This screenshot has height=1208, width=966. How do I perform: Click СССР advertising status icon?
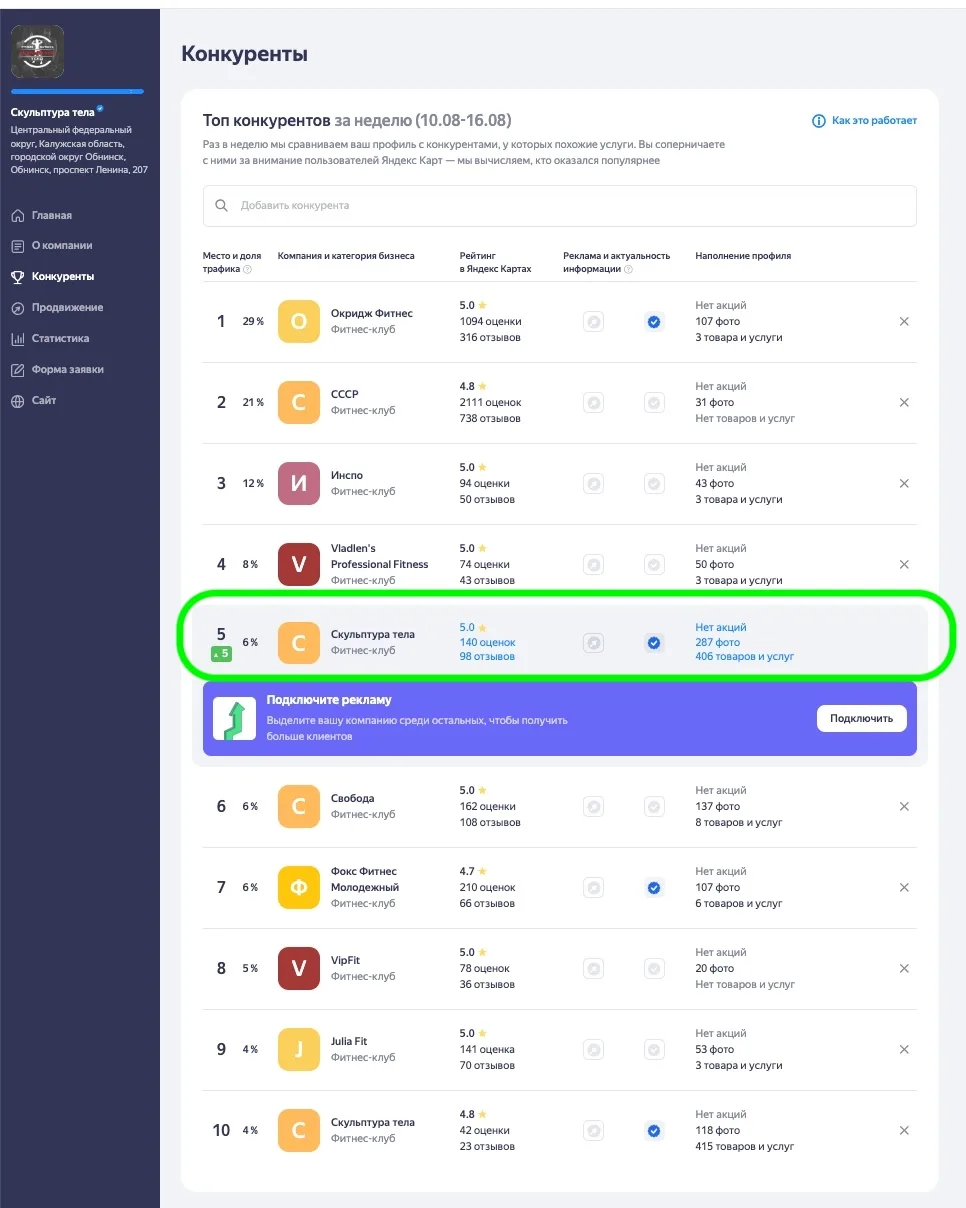594,402
